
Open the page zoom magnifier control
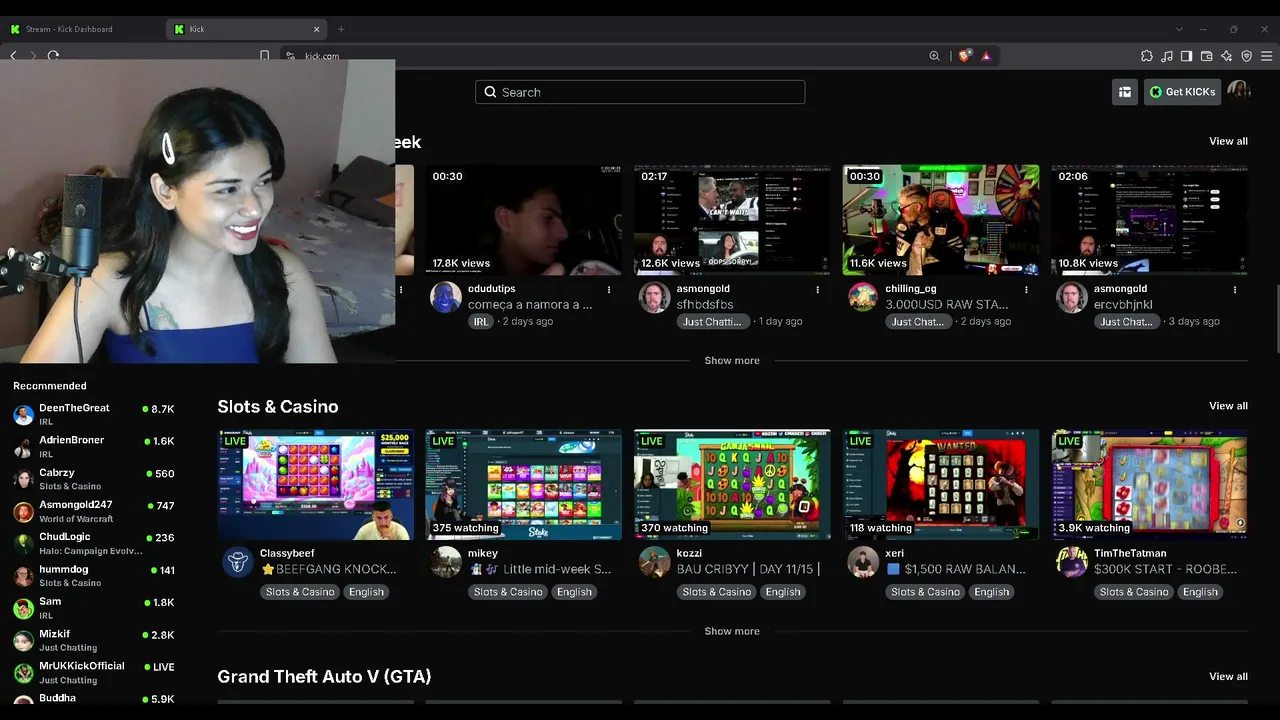(x=934, y=56)
